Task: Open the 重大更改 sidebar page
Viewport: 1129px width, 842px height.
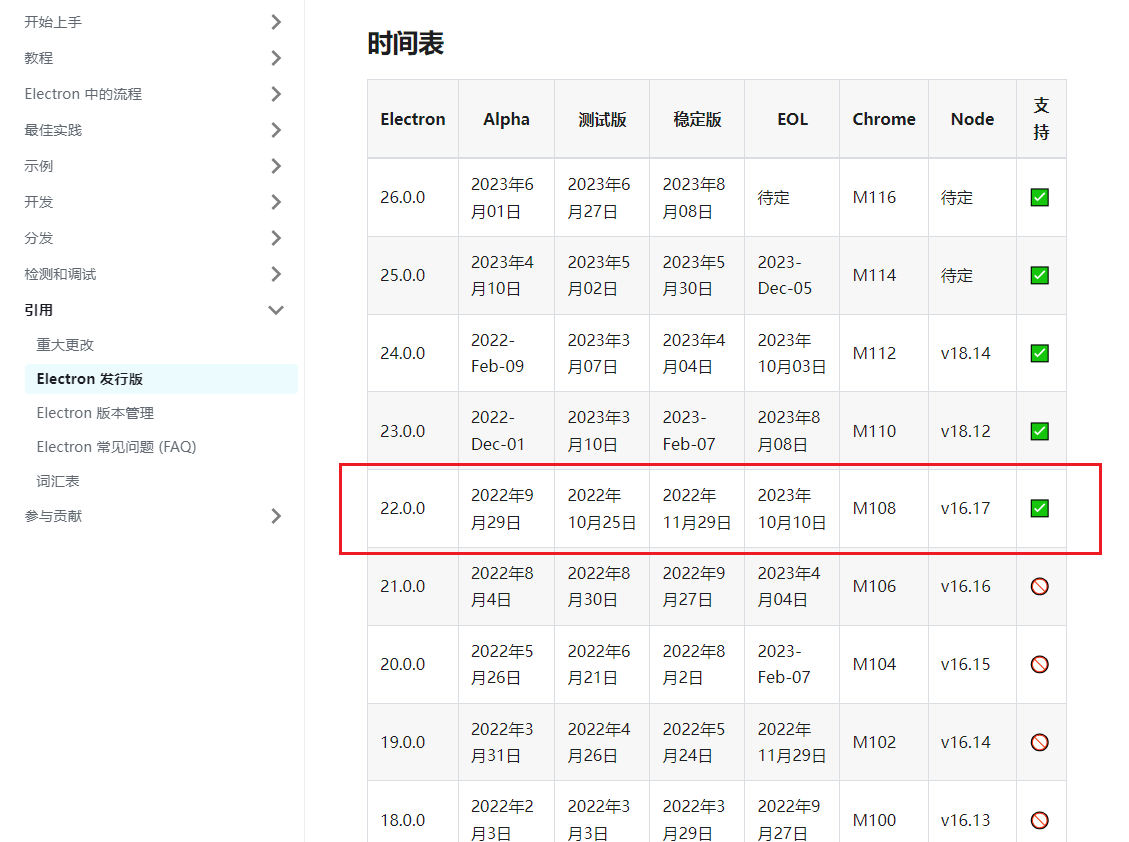Action: [65, 345]
